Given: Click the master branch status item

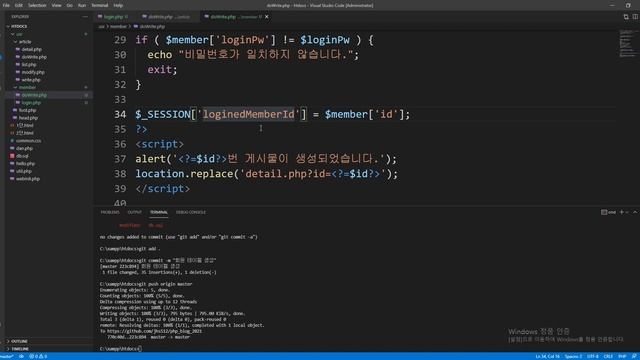Looking at the screenshot, I should (7, 356).
